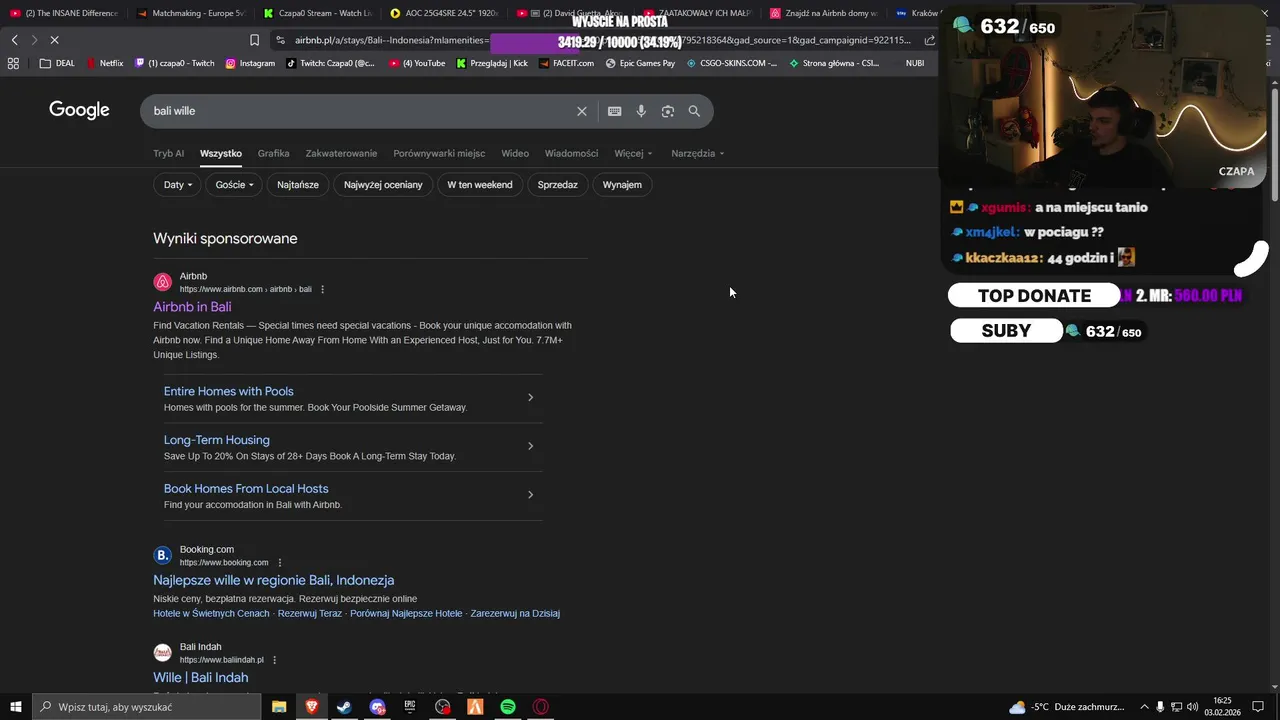Expand Long-Term Housing chevron
This screenshot has width=1280, height=720.
[x=530, y=446]
